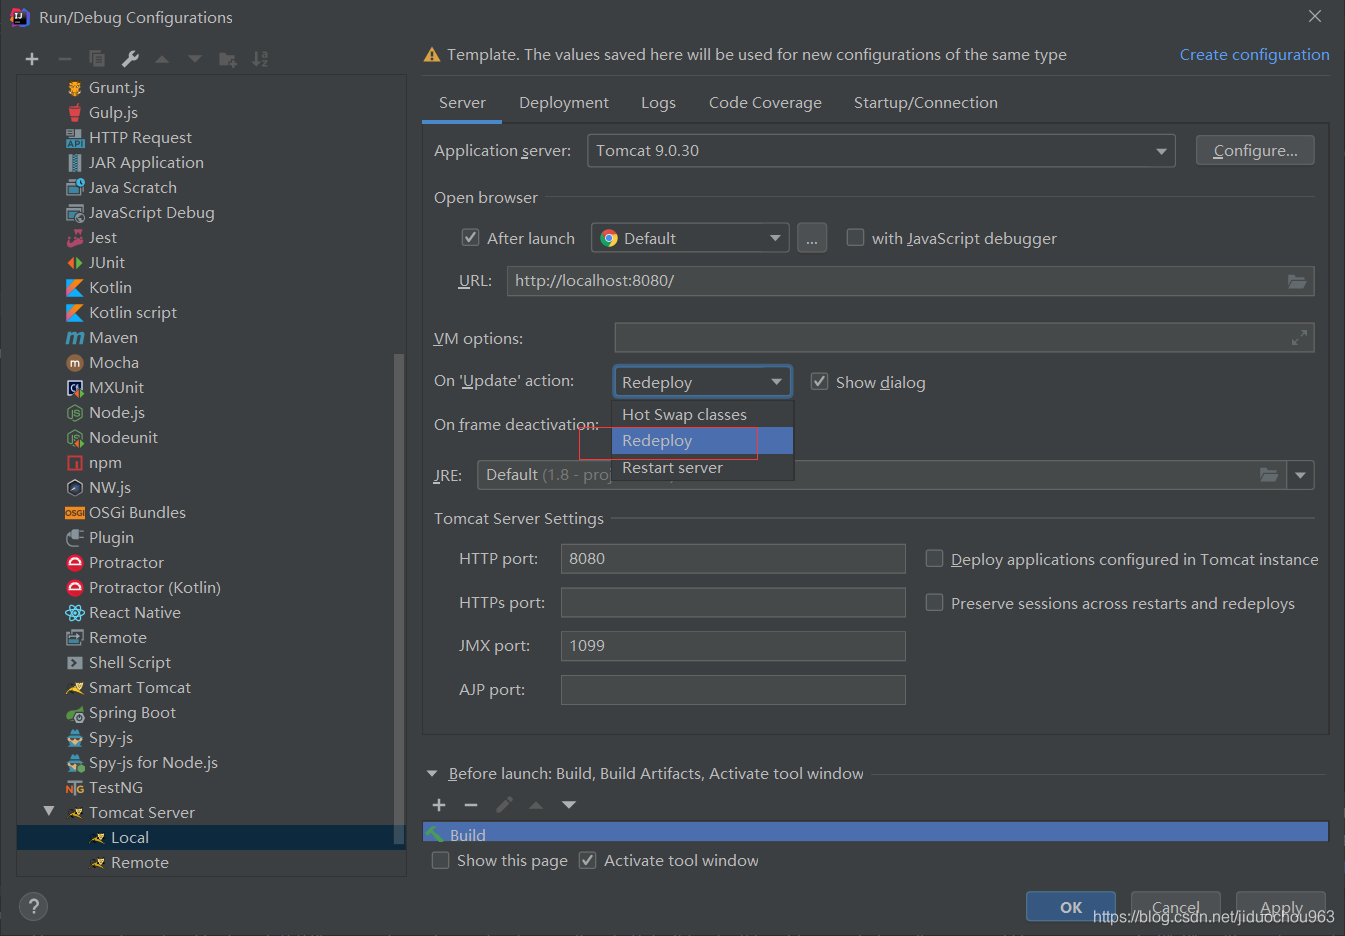
Task: Click the Copy Configuration icon
Action: (x=97, y=60)
